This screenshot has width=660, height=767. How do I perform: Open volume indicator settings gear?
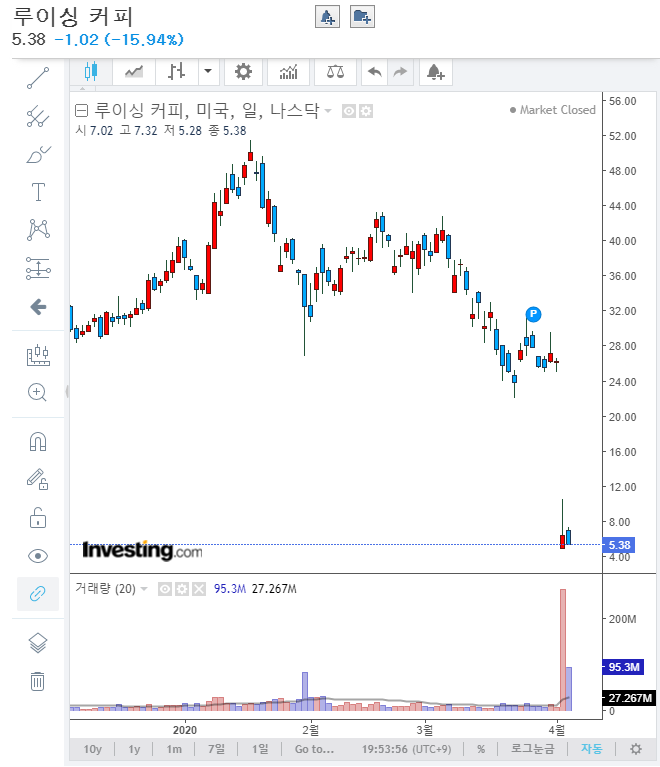(x=182, y=589)
